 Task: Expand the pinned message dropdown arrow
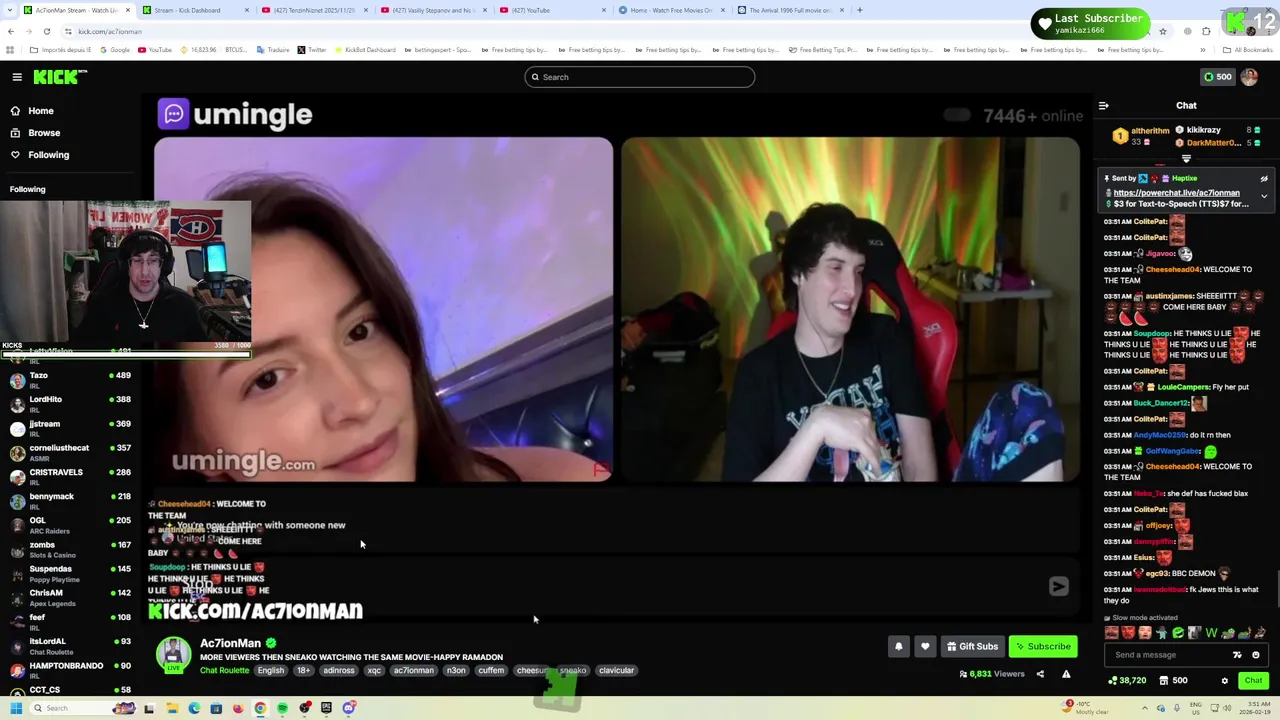pos(1264,197)
